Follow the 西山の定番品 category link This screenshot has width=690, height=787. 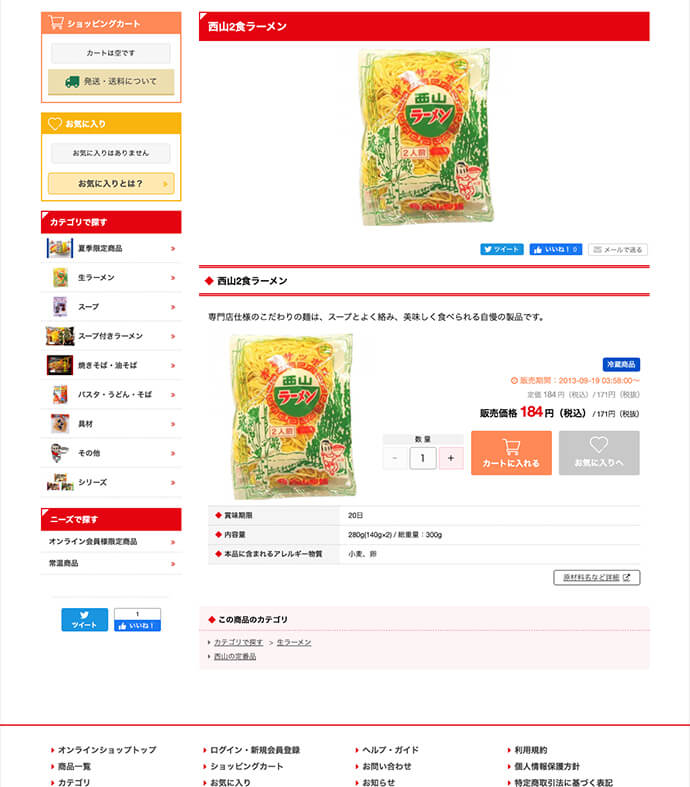point(235,657)
